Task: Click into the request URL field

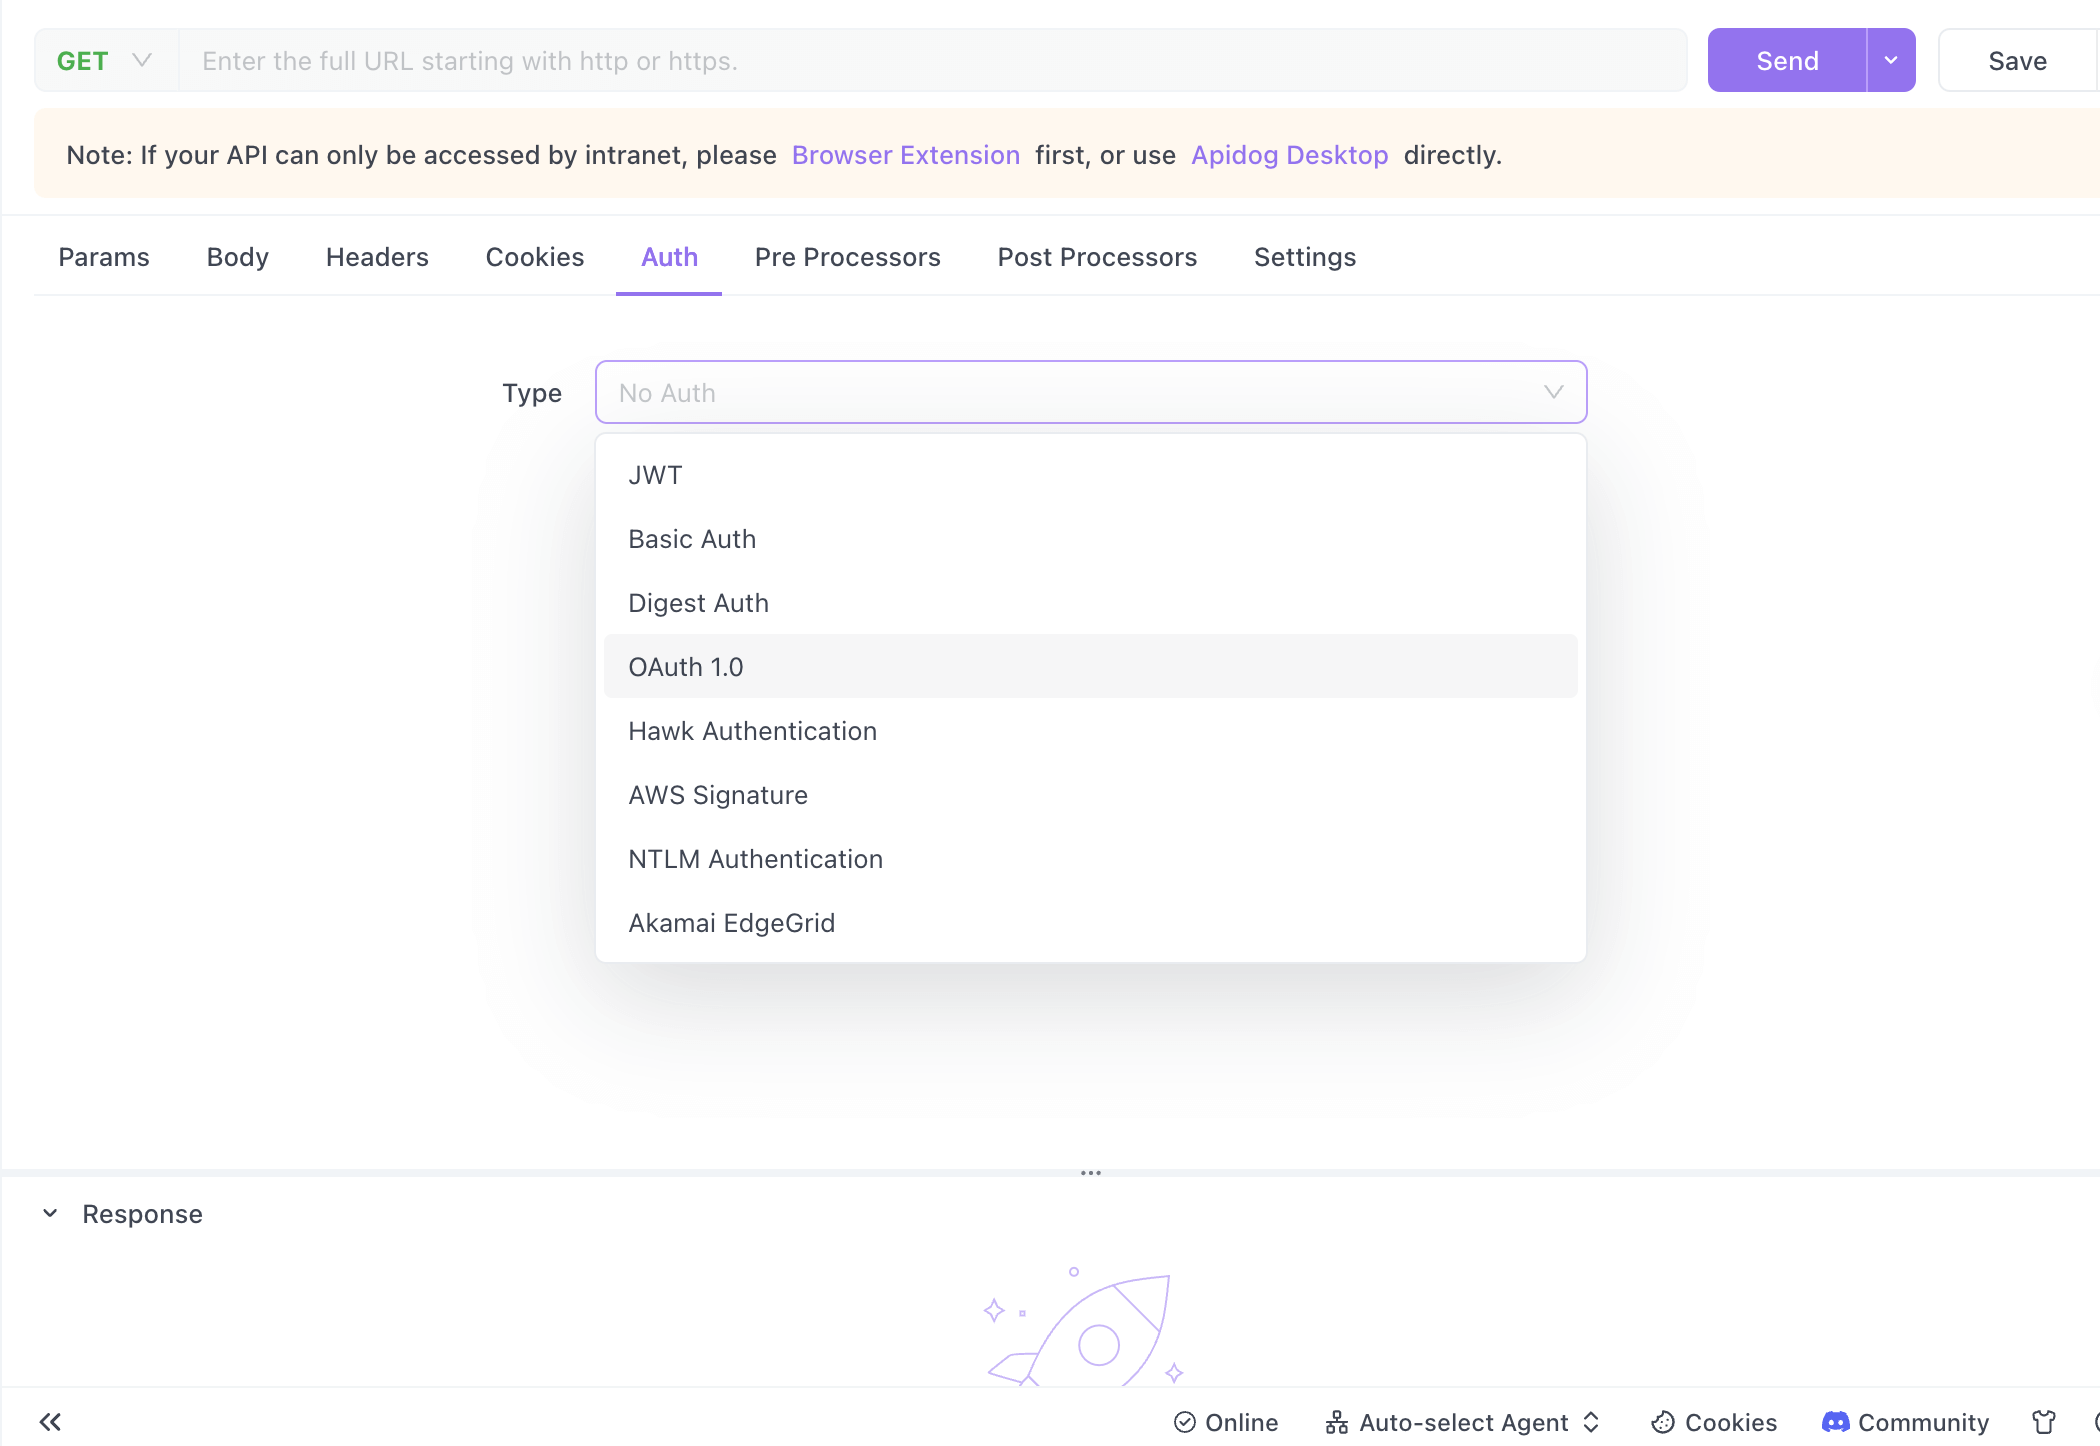Action: click(x=930, y=61)
